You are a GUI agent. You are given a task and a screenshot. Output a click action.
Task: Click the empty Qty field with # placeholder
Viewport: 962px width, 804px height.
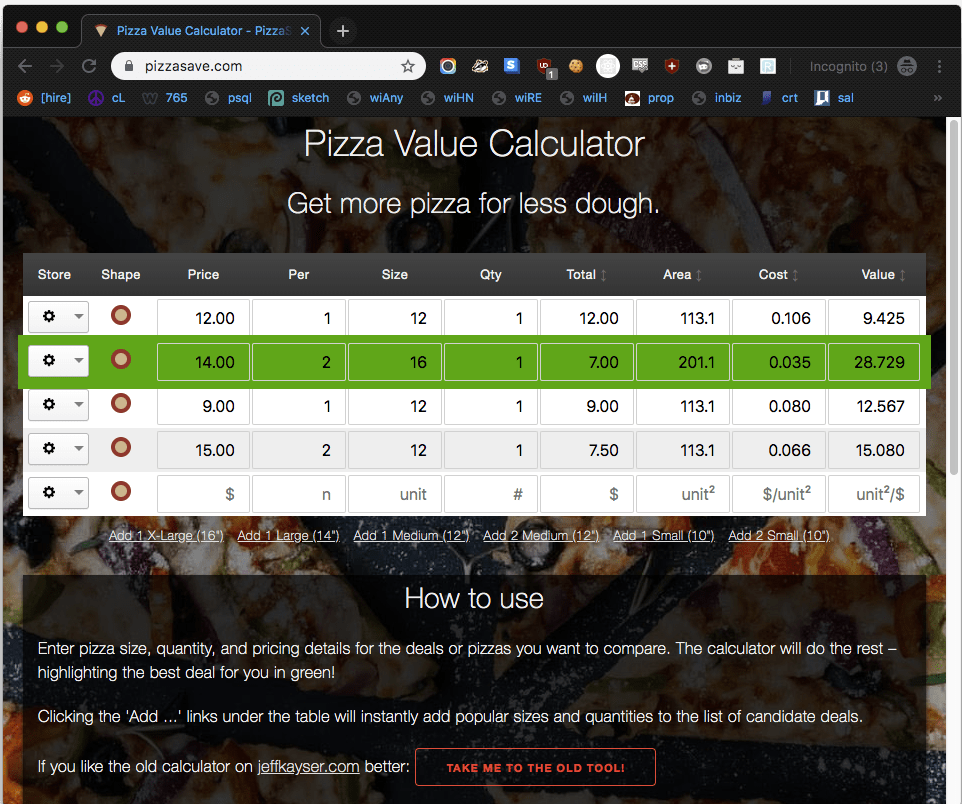point(491,494)
